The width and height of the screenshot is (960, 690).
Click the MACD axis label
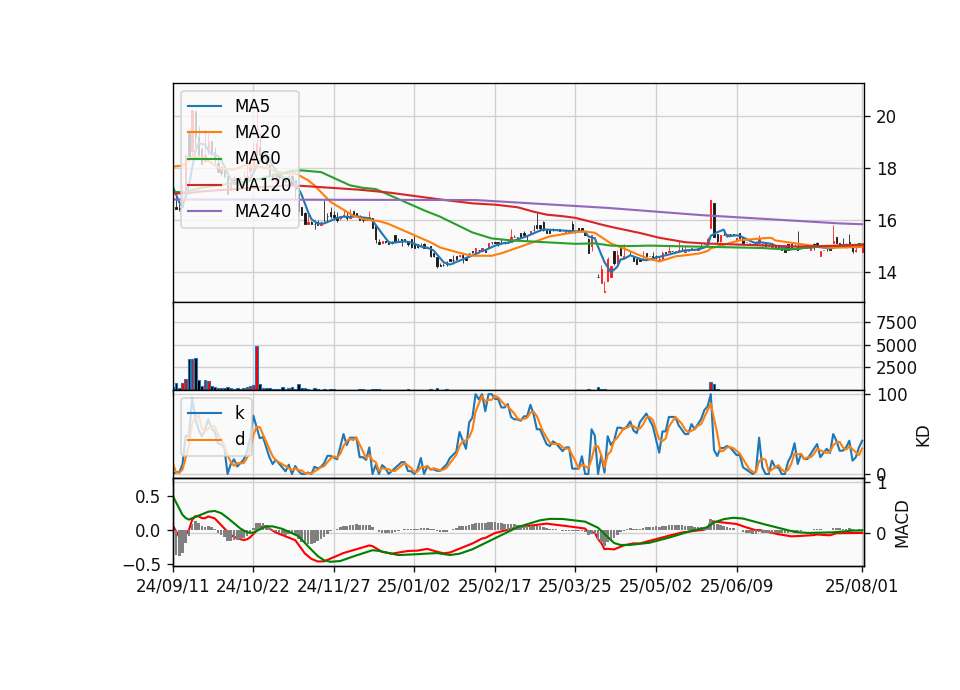(x=902, y=524)
